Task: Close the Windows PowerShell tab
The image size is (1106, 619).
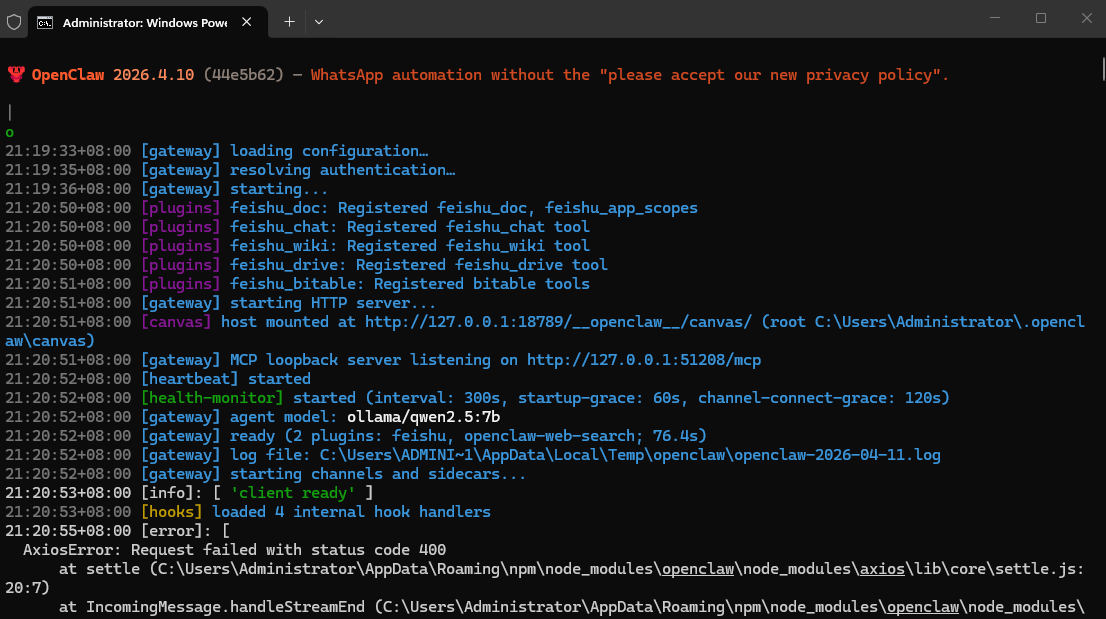Action: pos(246,22)
